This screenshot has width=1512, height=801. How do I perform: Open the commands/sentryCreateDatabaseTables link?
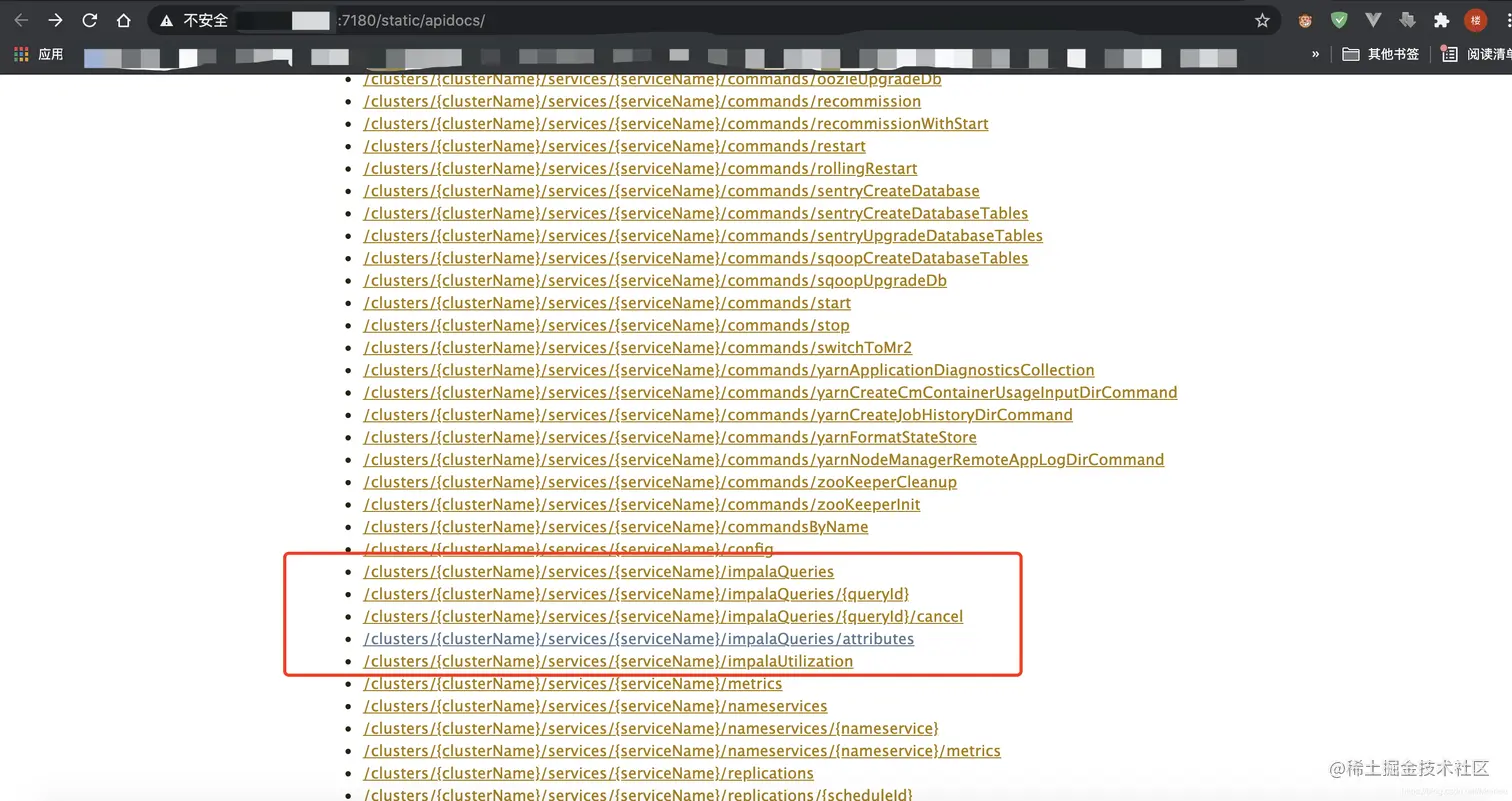[x=696, y=213]
